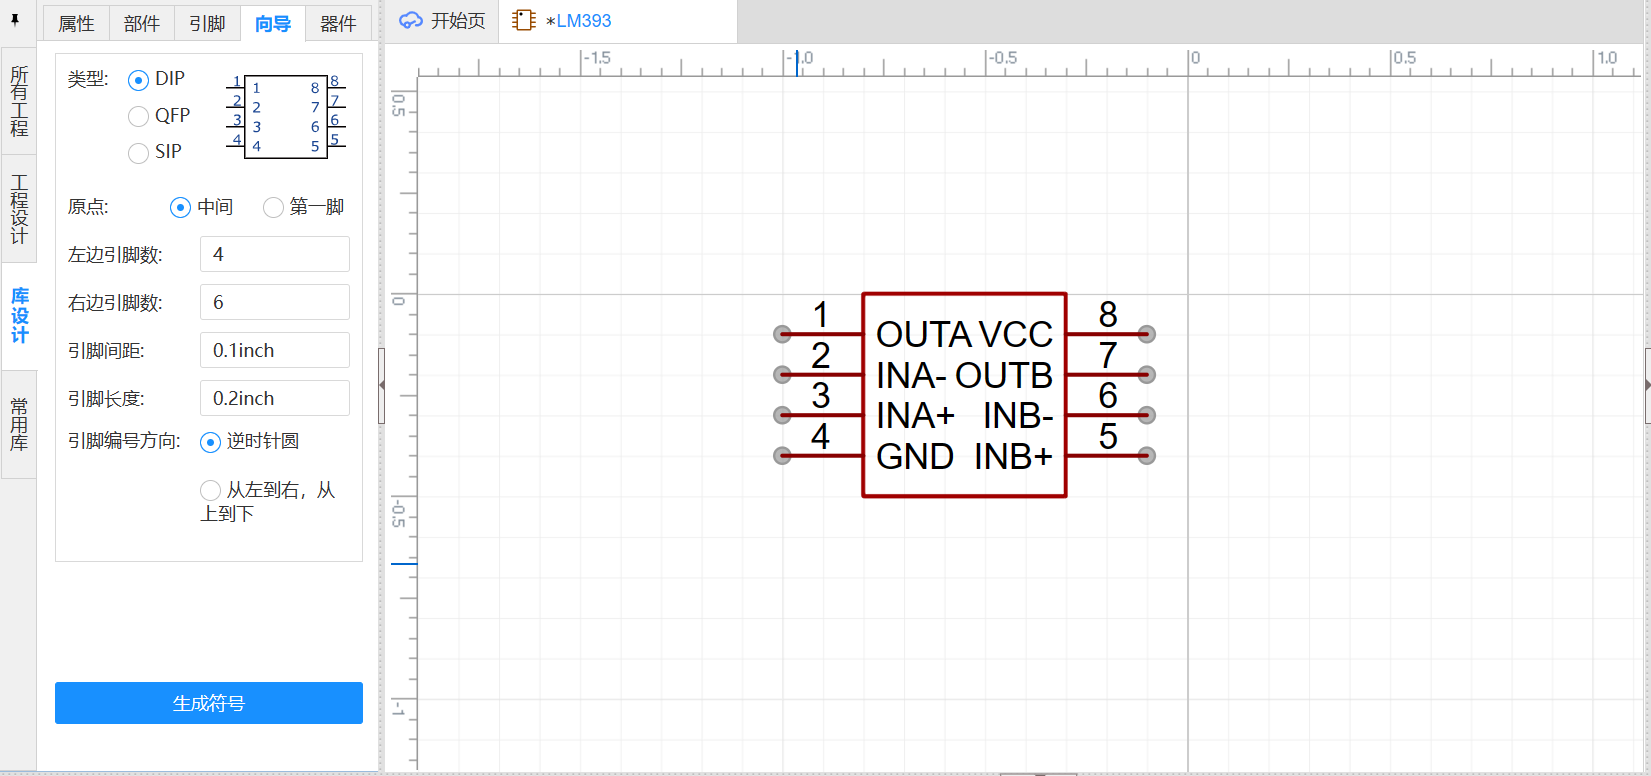This screenshot has height=776, width=1651.
Task: Switch to the 部件 tab
Action: pyautogui.click(x=142, y=23)
